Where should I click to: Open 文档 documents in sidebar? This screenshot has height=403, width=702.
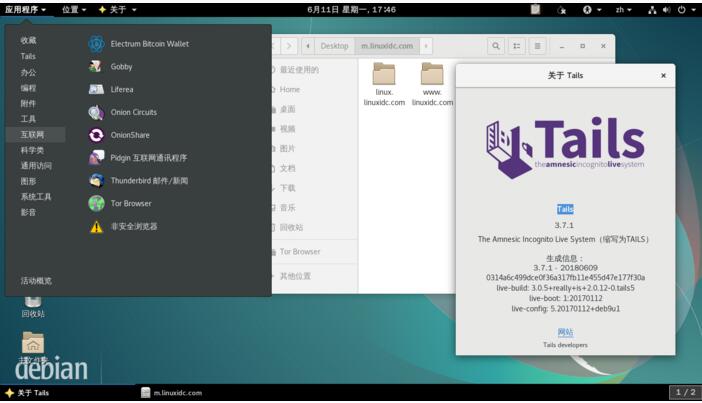click(x=287, y=168)
